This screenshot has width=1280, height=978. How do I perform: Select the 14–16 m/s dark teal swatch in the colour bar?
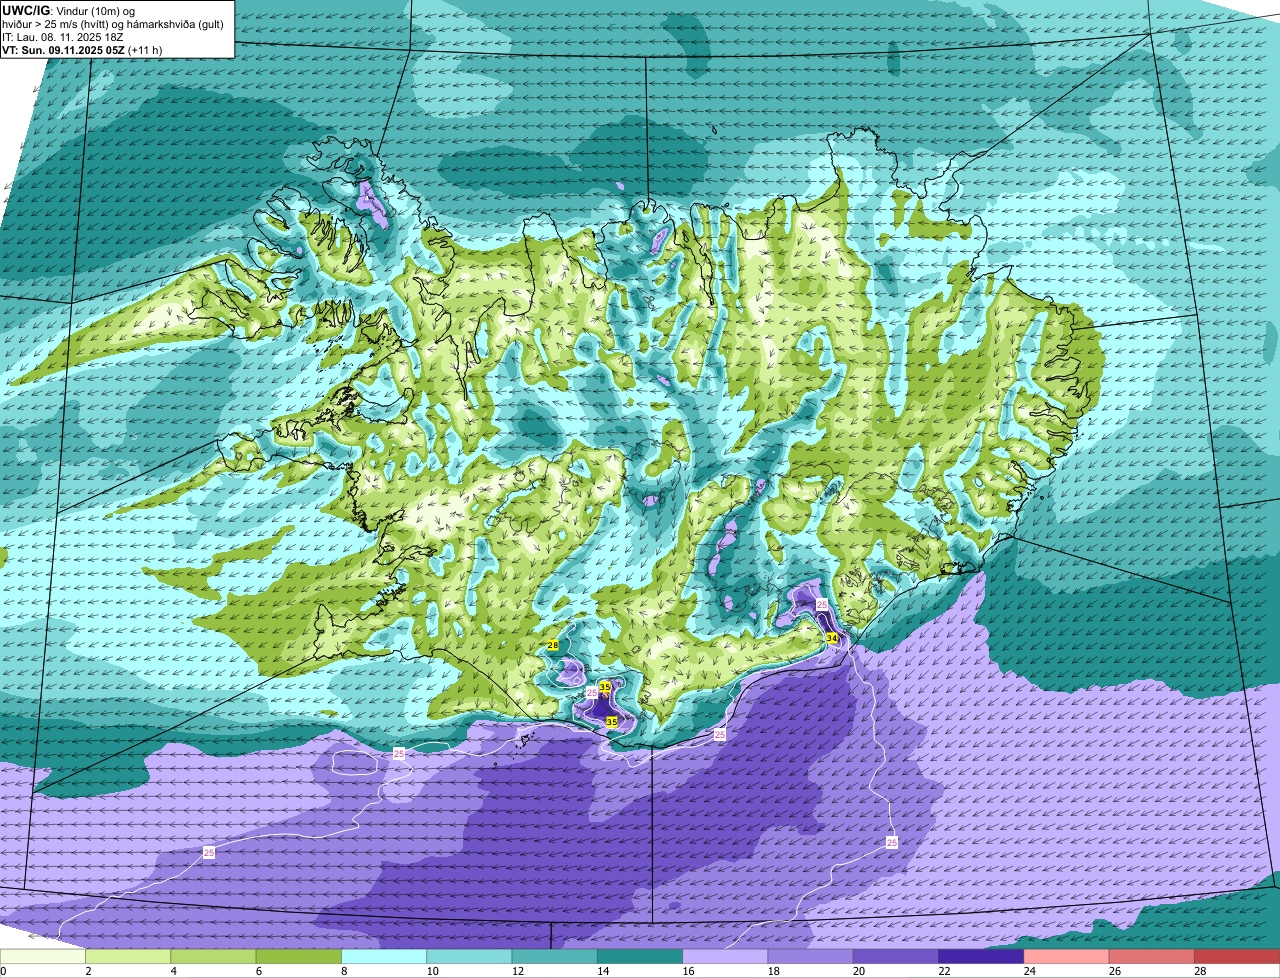(640, 956)
